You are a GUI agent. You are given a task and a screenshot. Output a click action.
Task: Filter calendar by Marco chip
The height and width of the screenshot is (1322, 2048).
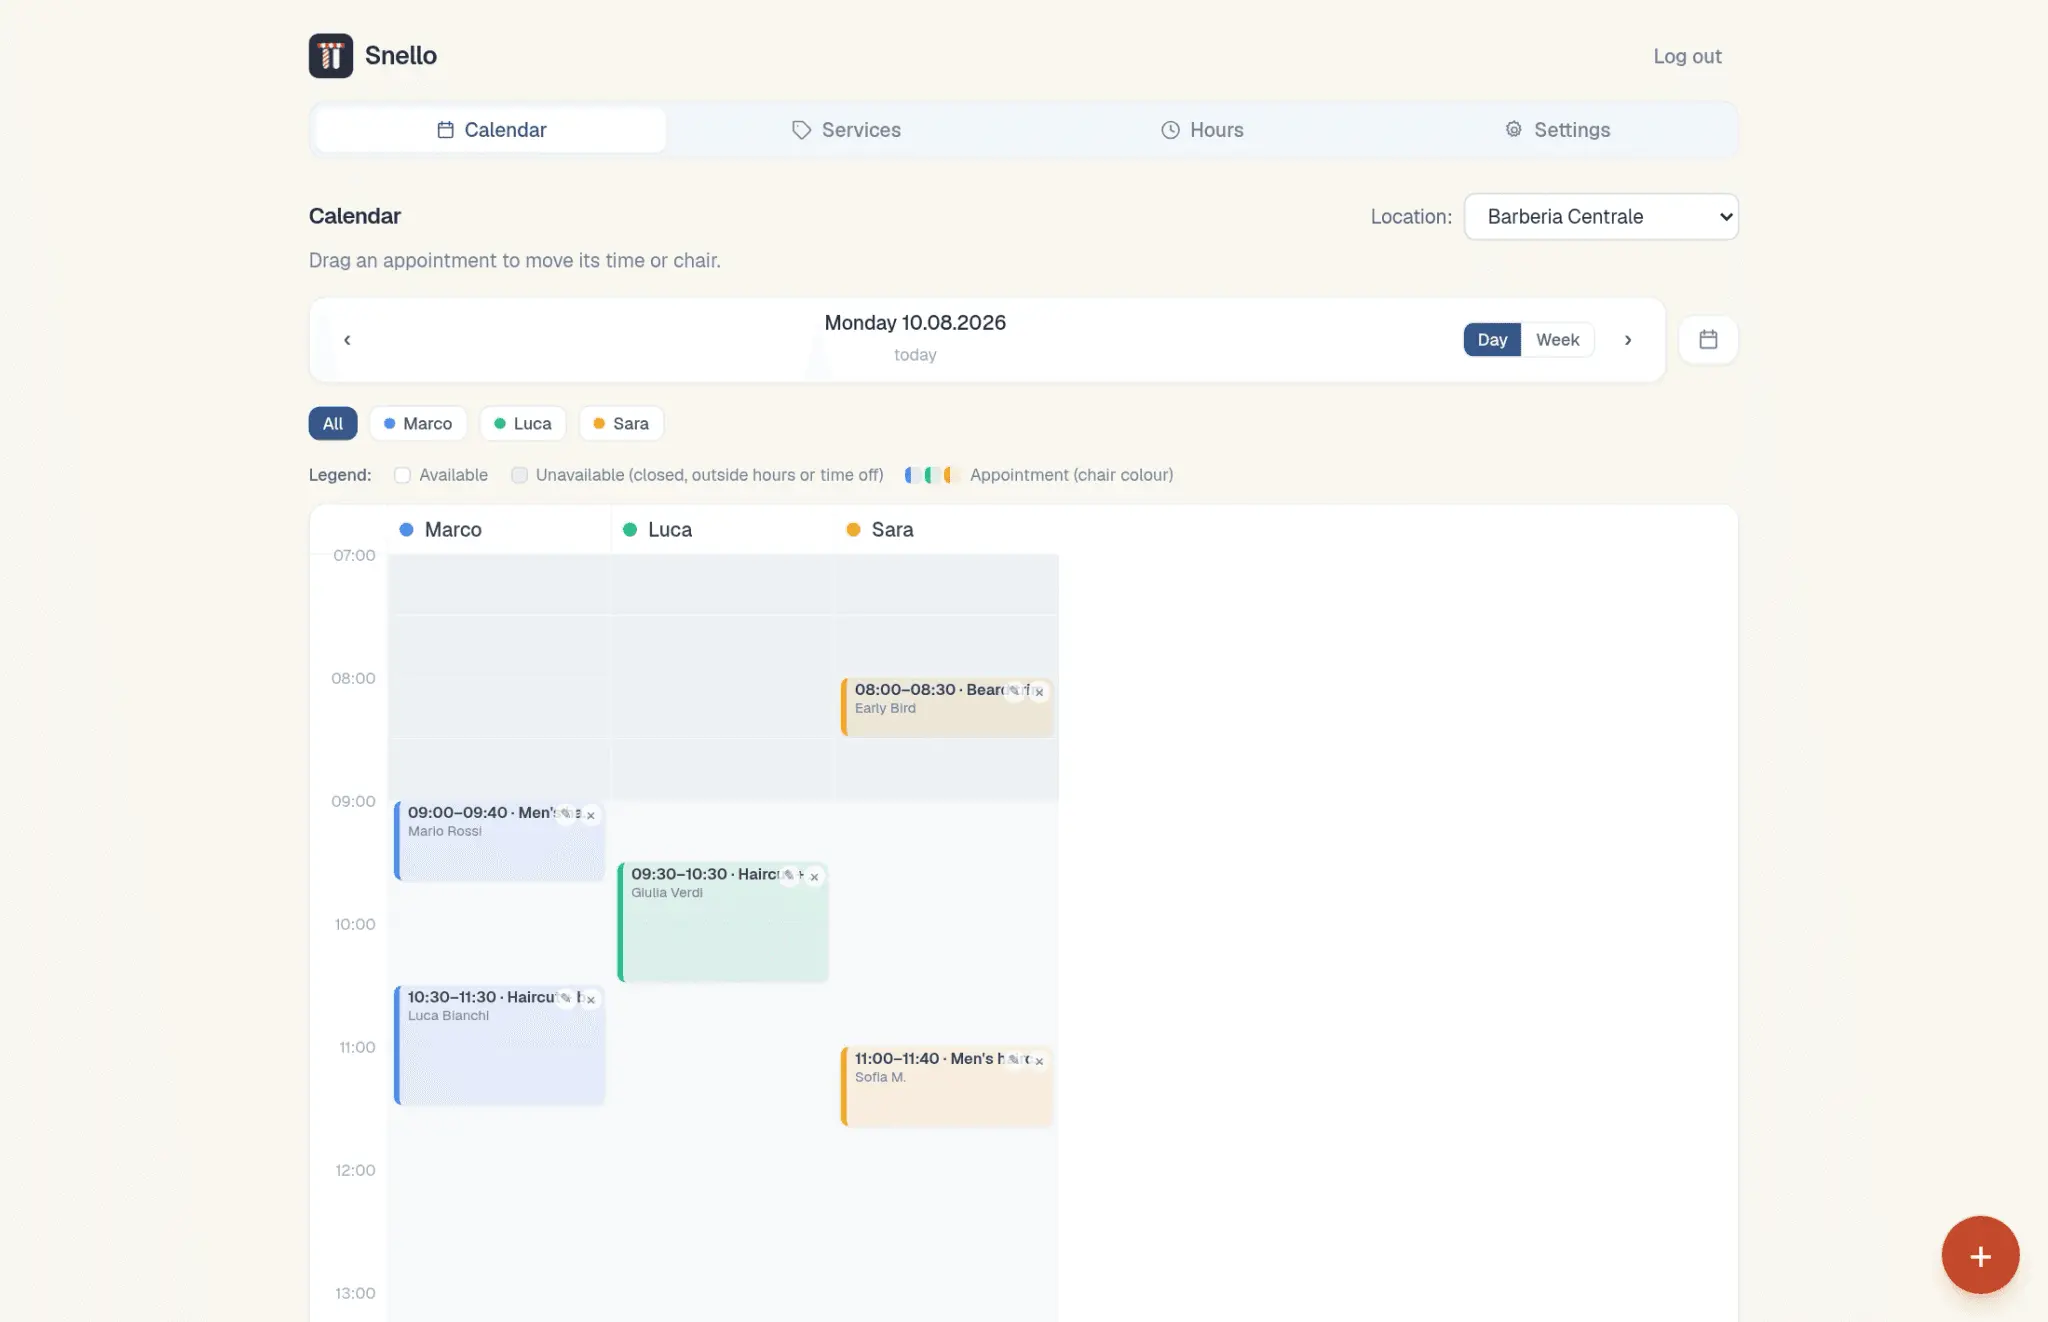(x=418, y=424)
